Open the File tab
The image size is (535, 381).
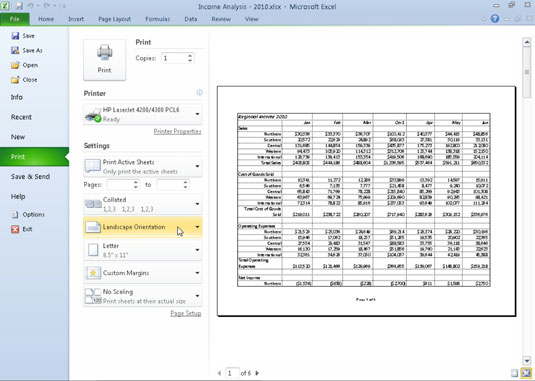[x=15, y=19]
